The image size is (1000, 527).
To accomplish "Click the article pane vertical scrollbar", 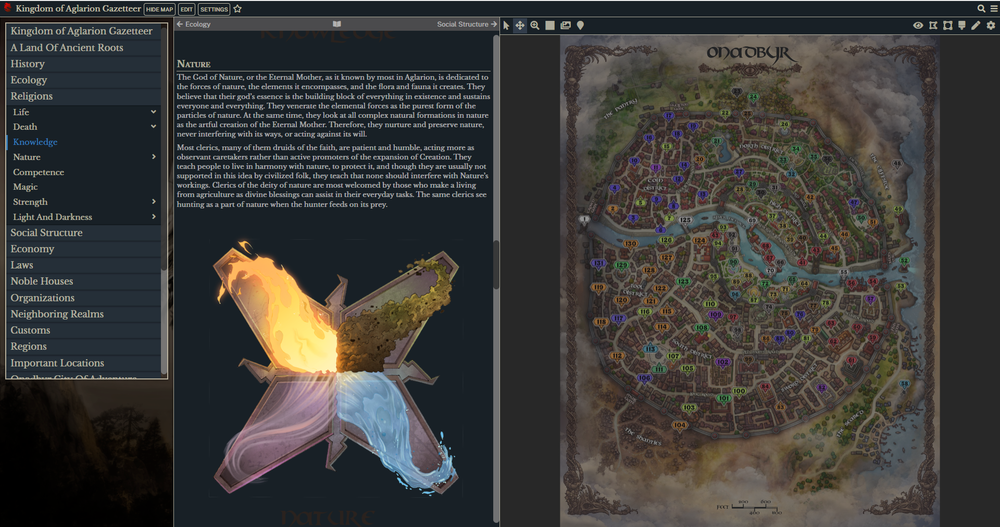I will tap(496, 262).
